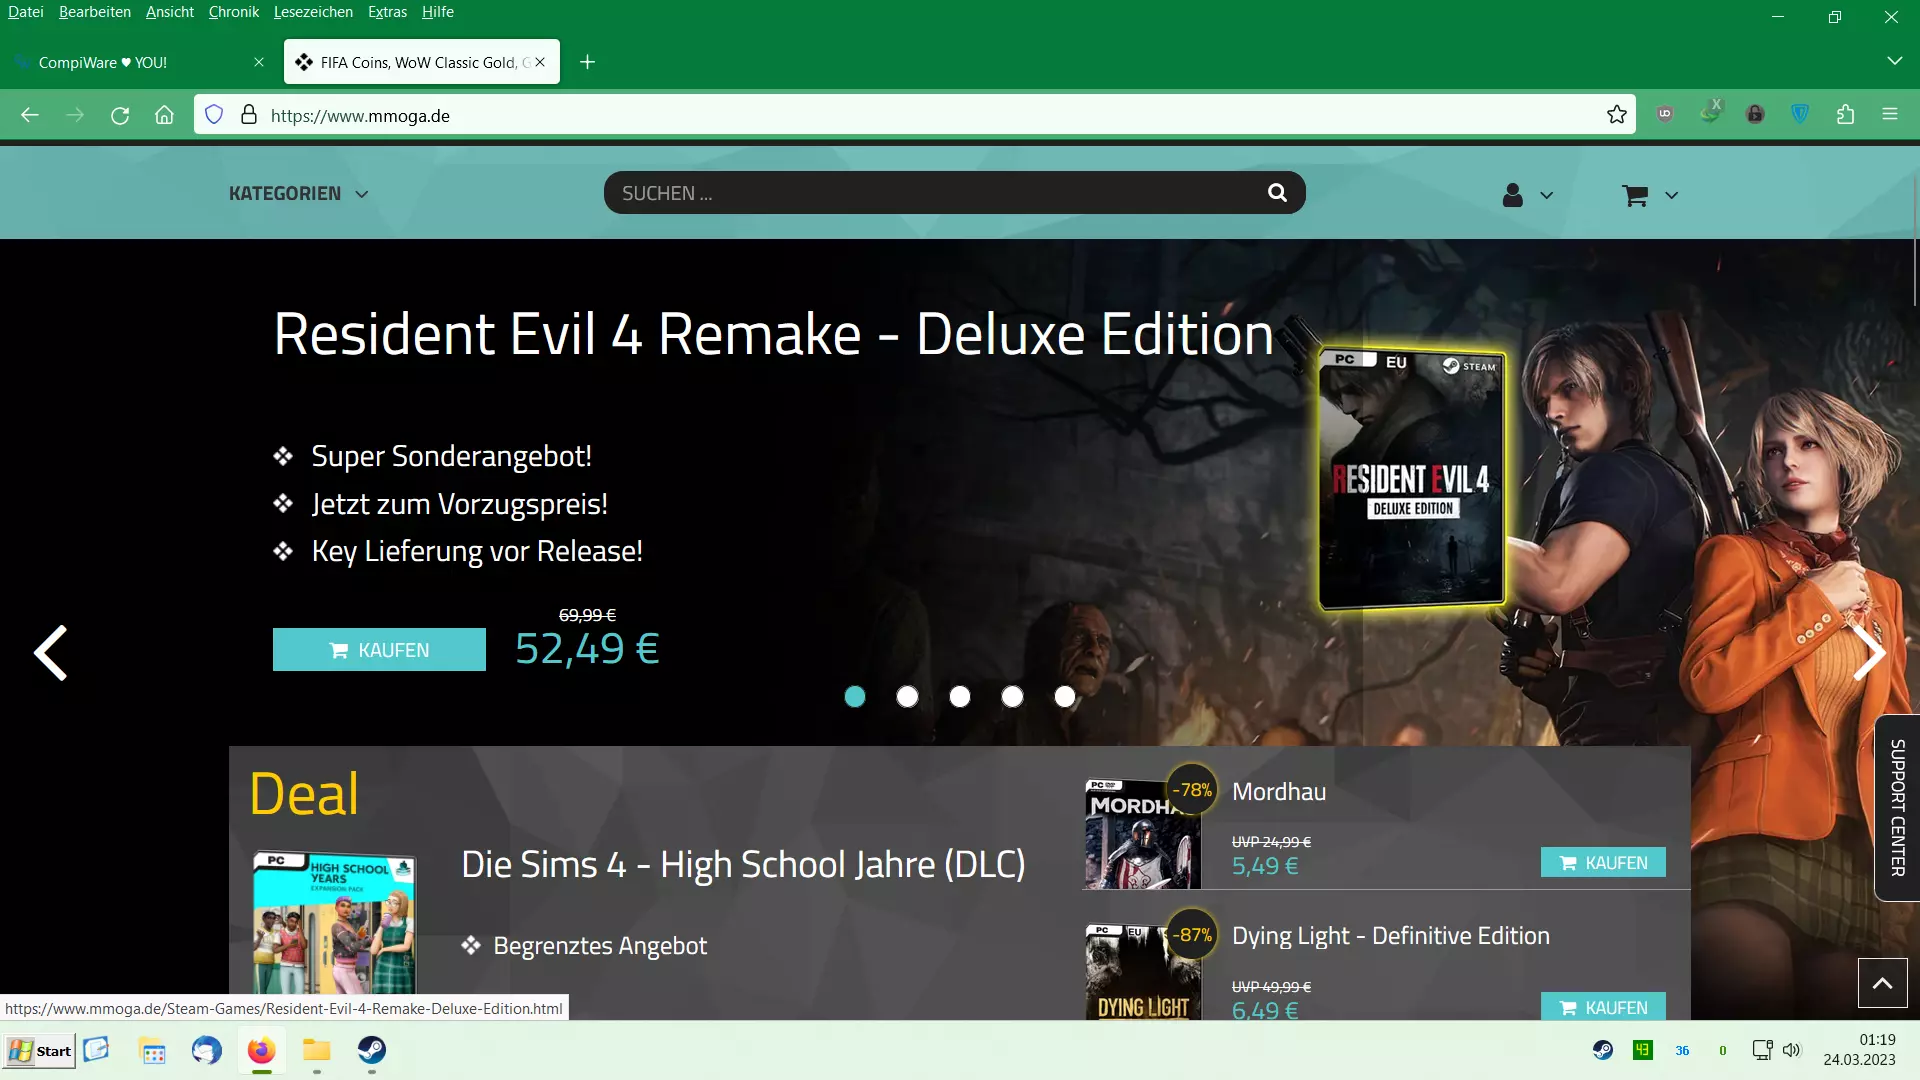This screenshot has height=1080, width=1920.
Task: Click Kaufen for Mordhau
Action: (1603, 862)
